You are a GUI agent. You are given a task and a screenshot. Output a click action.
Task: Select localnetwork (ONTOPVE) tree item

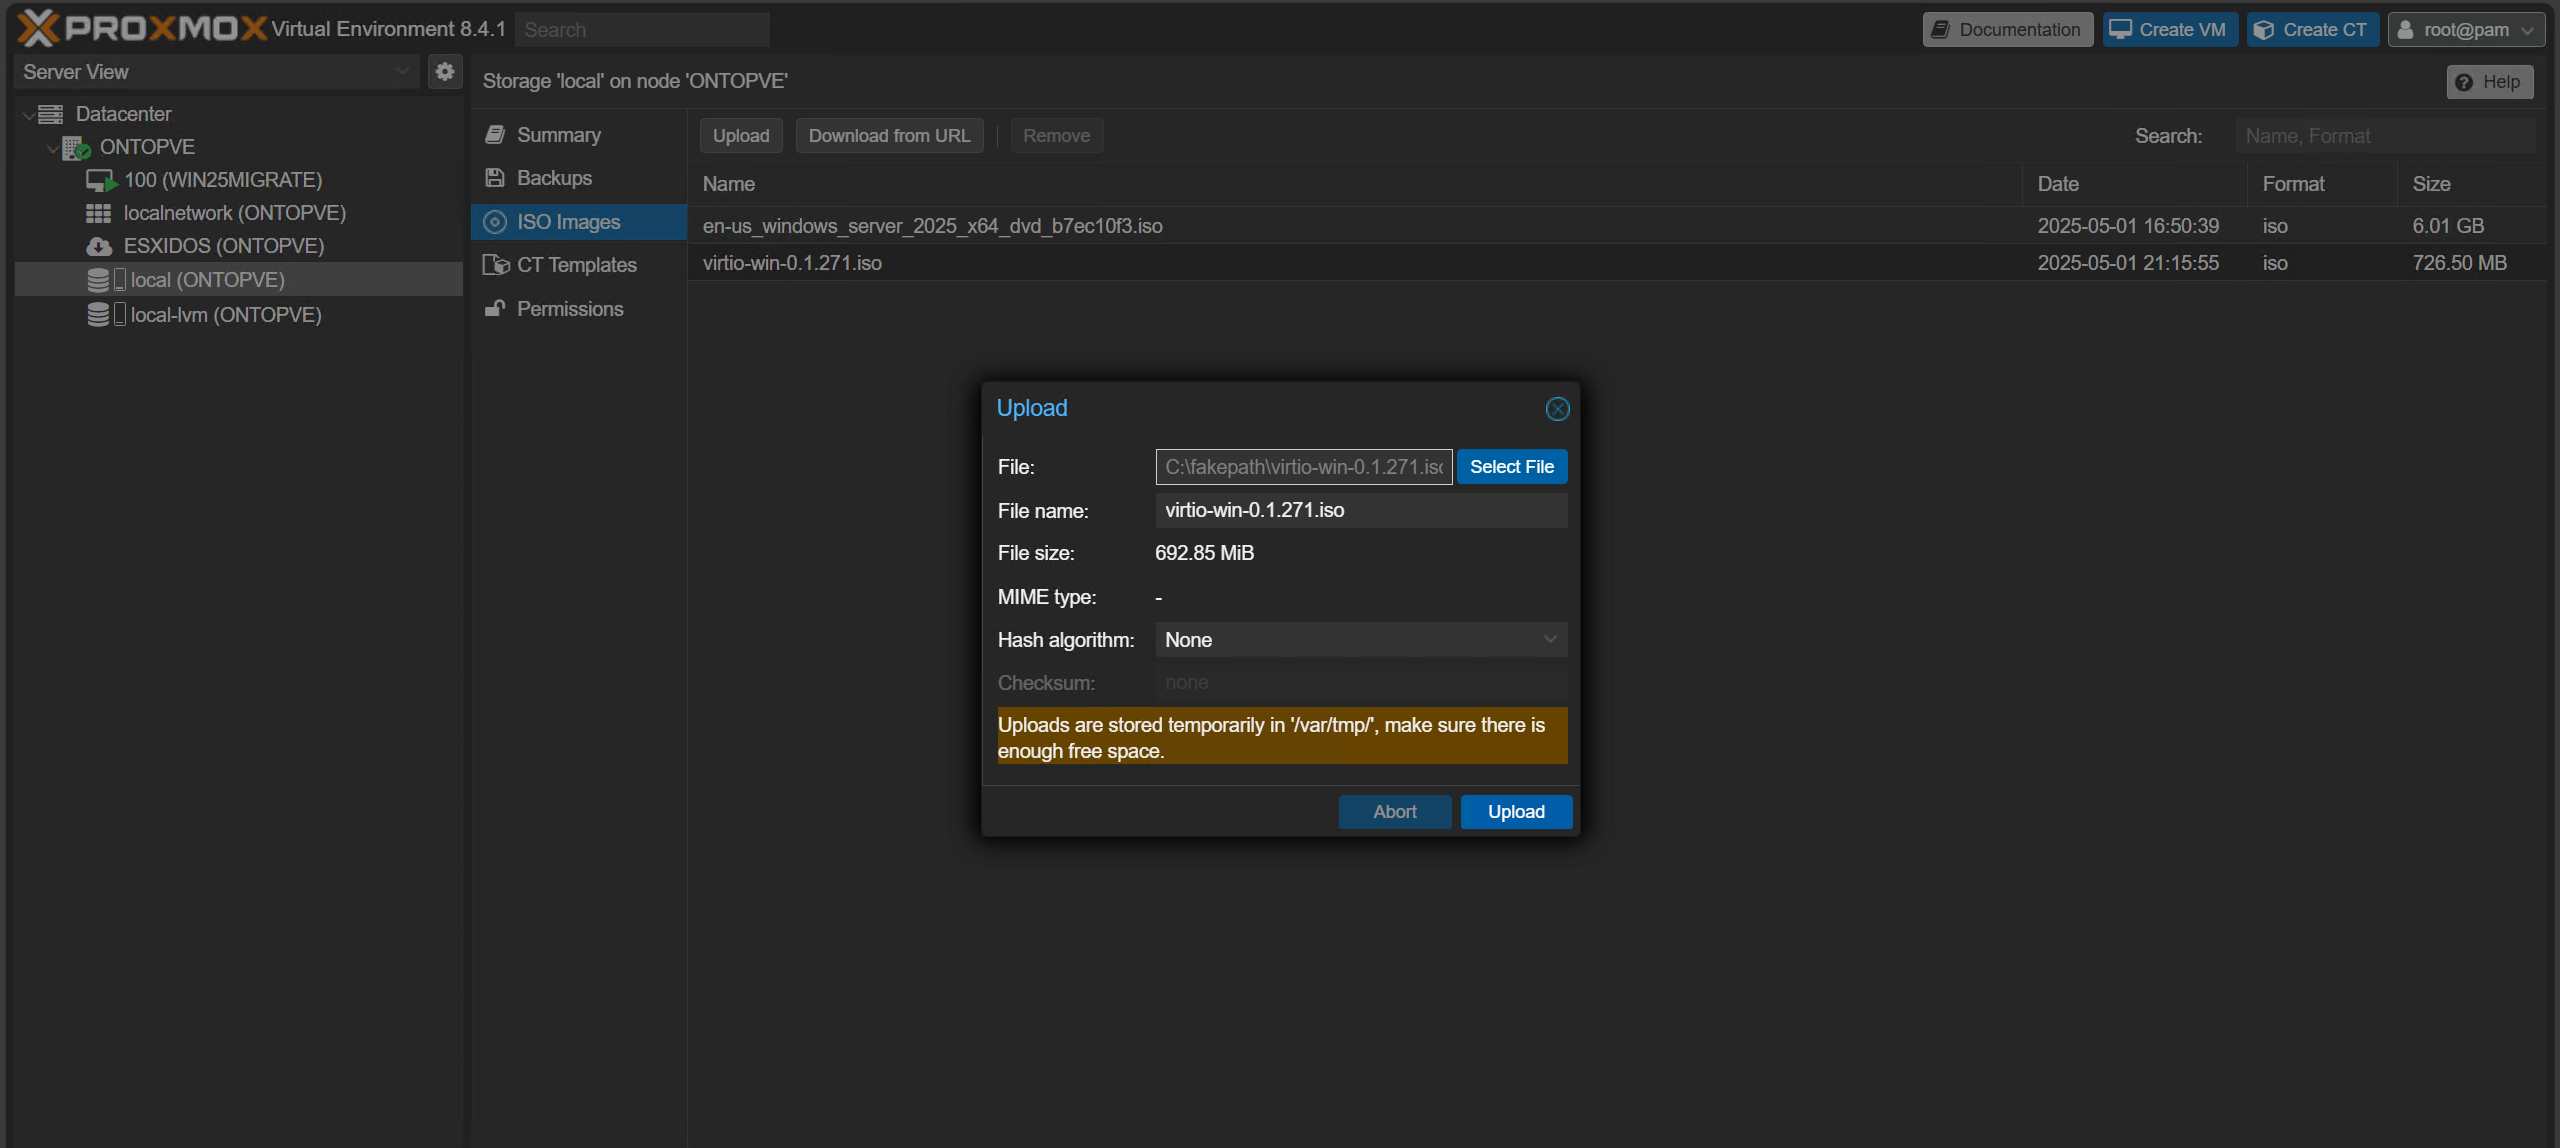[x=234, y=213]
